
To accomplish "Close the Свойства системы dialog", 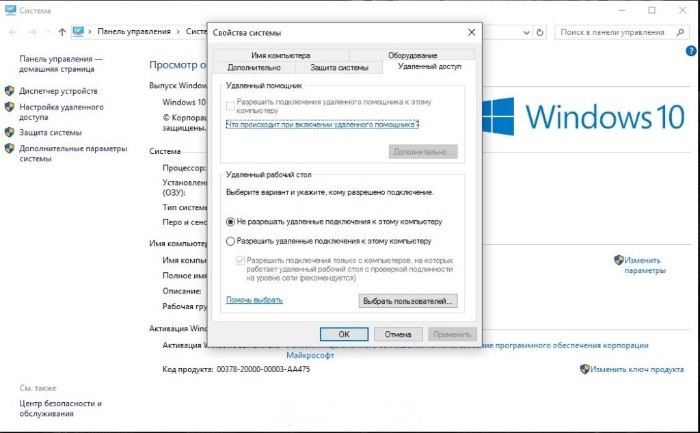I will 471,32.
